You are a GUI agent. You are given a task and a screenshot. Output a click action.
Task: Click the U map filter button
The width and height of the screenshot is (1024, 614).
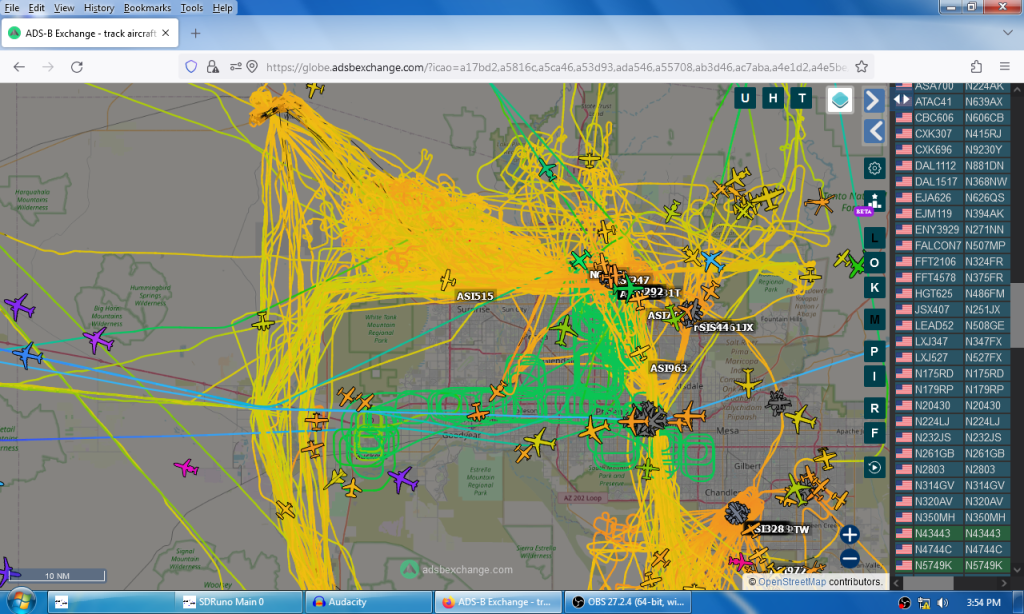(x=745, y=99)
